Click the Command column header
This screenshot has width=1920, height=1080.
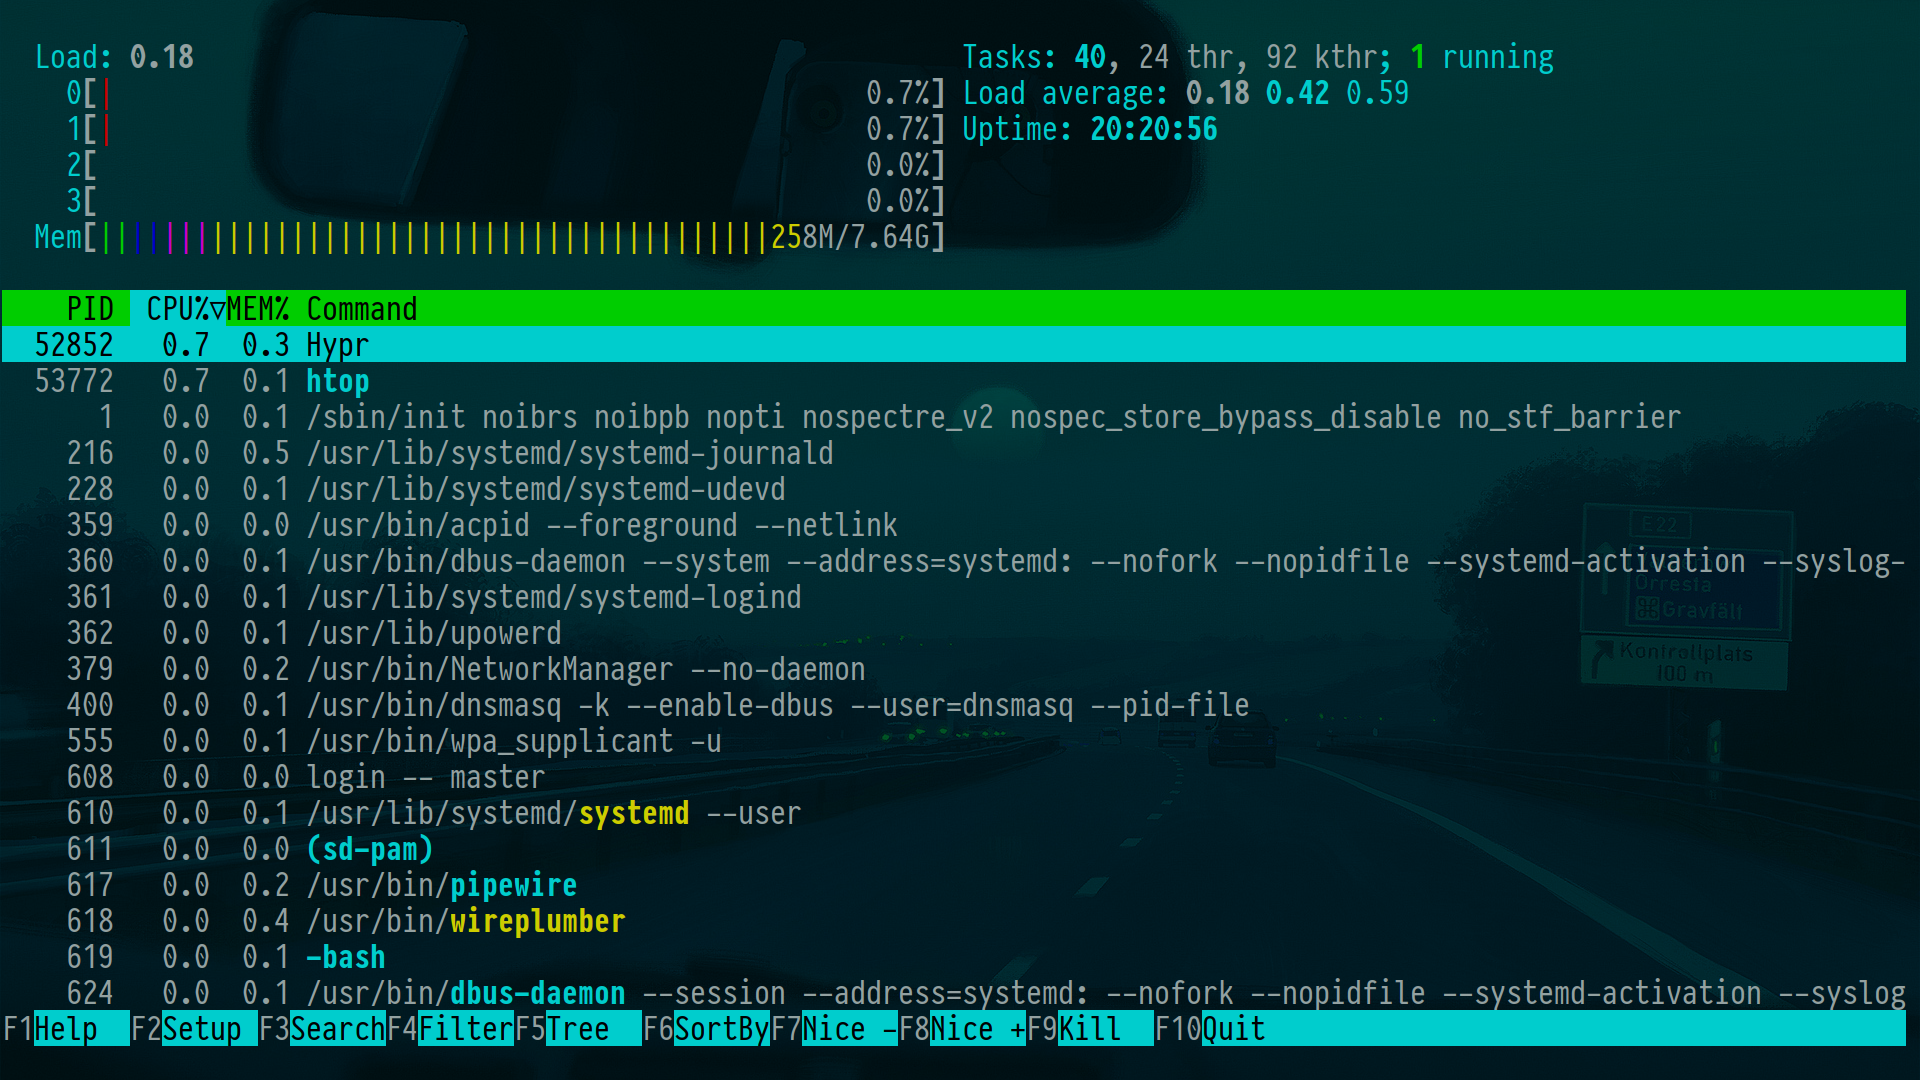point(362,308)
